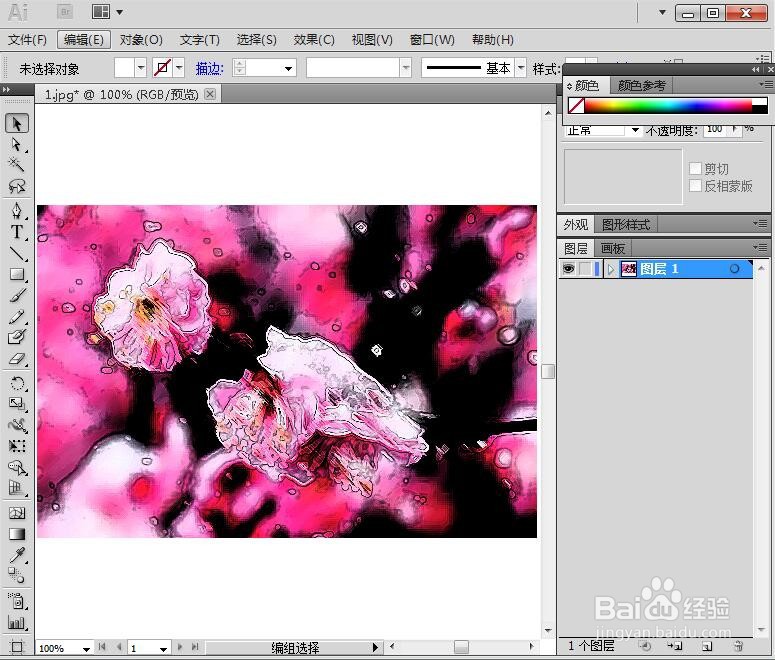This screenshot has width=775, height=660.
Task: Select the Magic Wand tool
Action: click(17, 165)
